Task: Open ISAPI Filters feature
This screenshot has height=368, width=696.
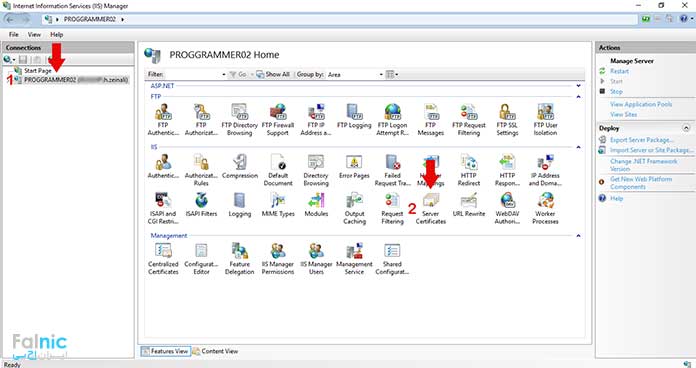Action: [x=201, y=205]
